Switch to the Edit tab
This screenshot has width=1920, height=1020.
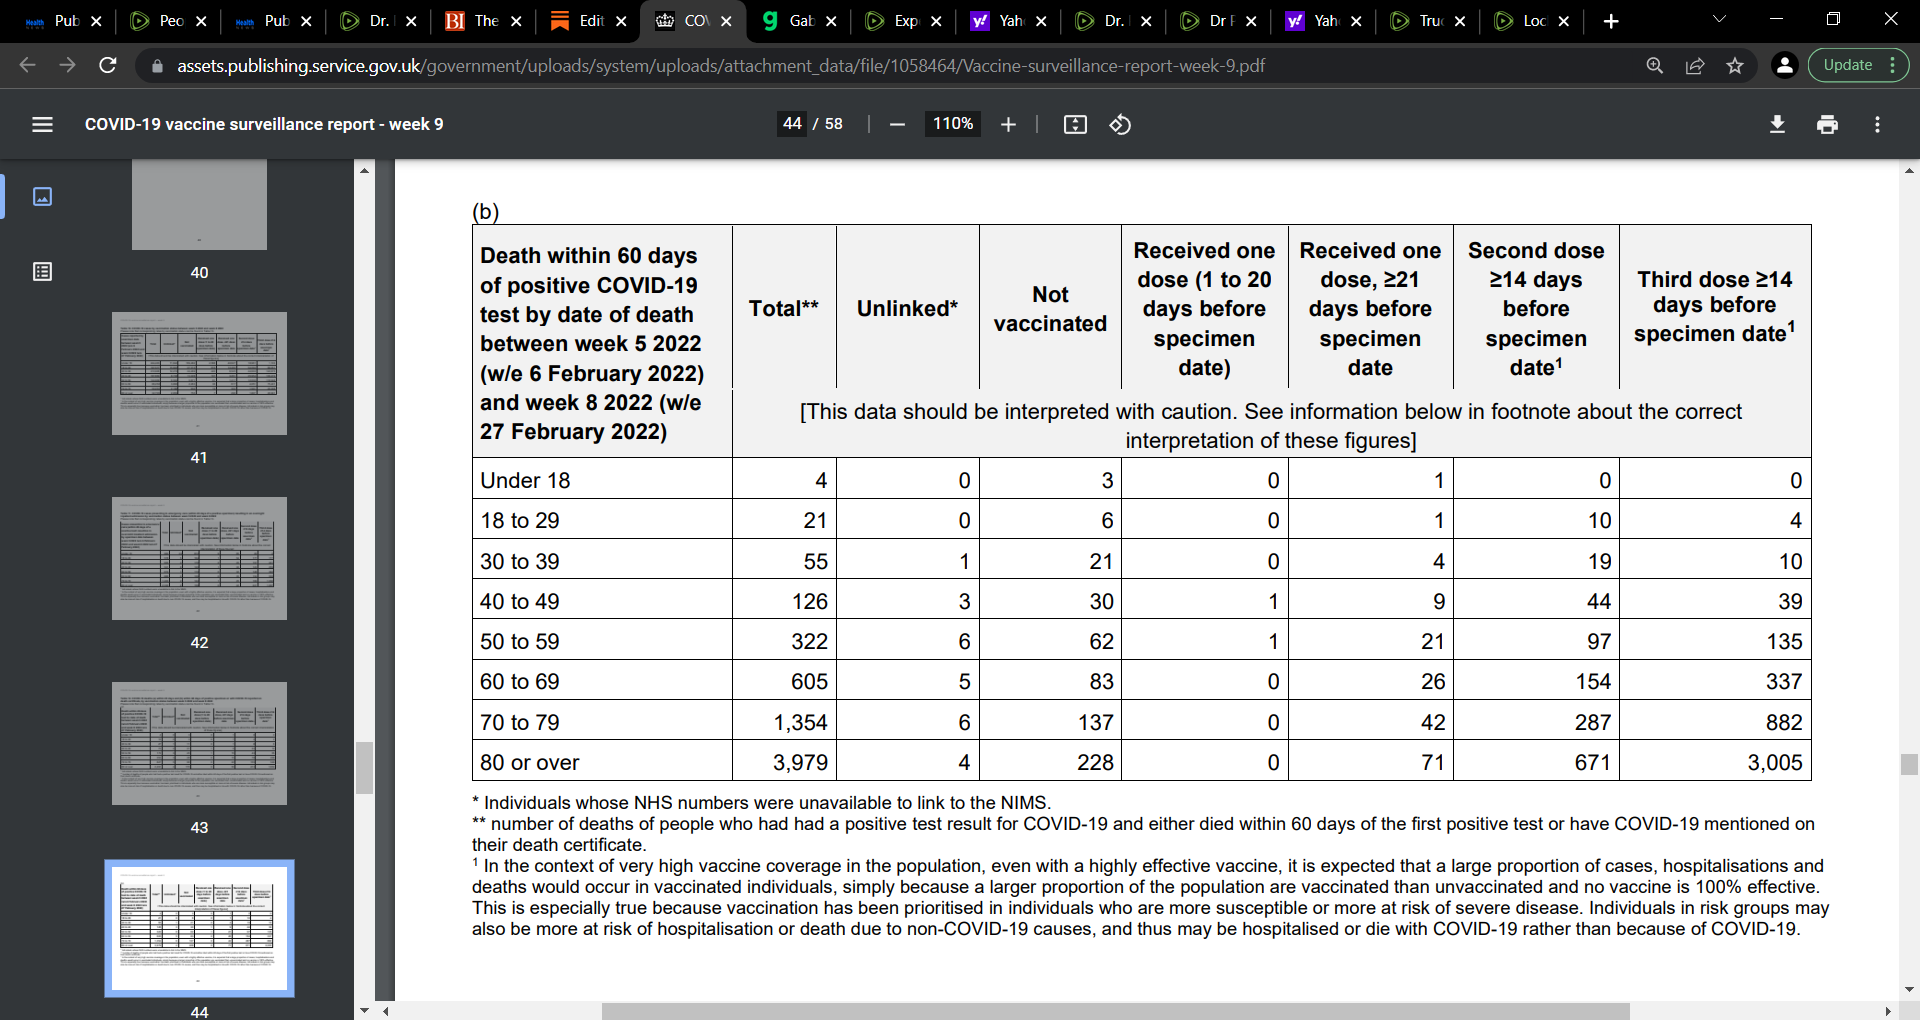coord(587,21)
